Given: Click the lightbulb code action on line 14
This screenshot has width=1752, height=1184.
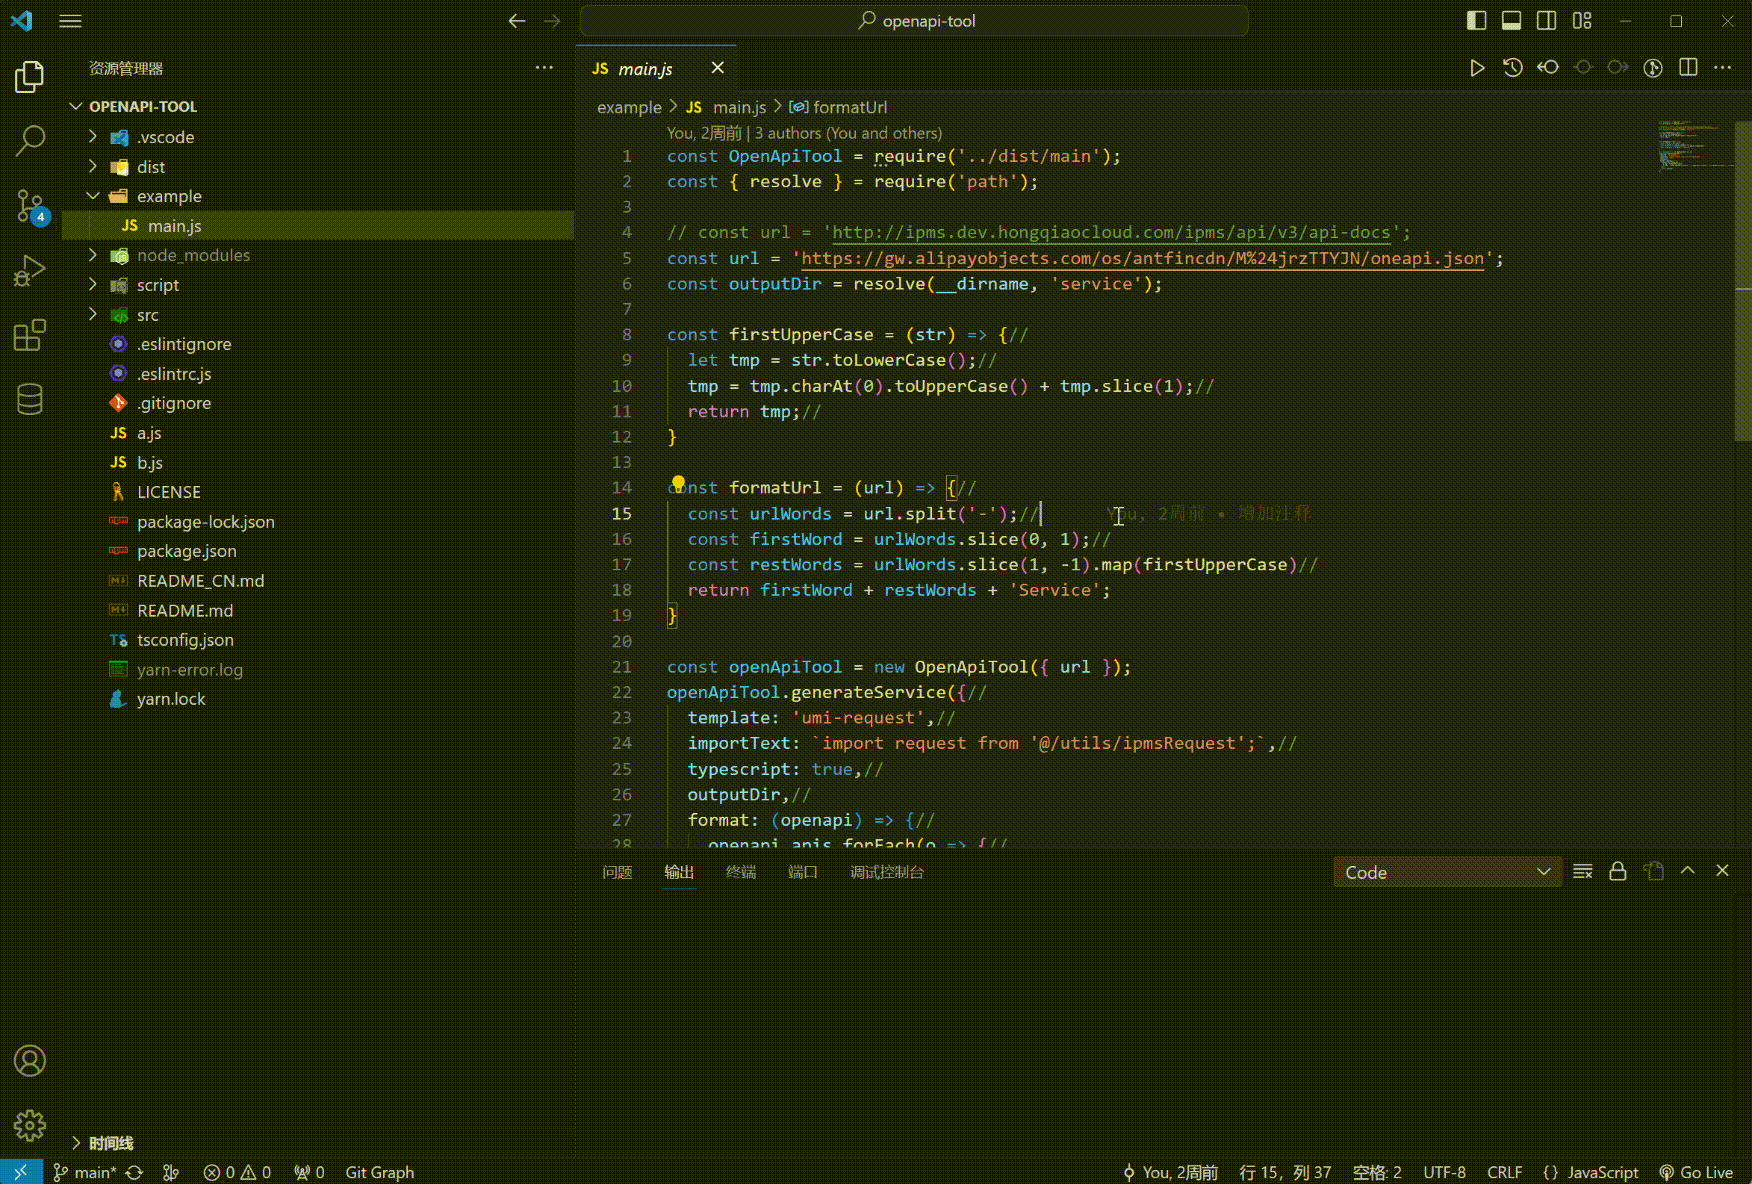Looking at the screenshot, I should point(678,484).
